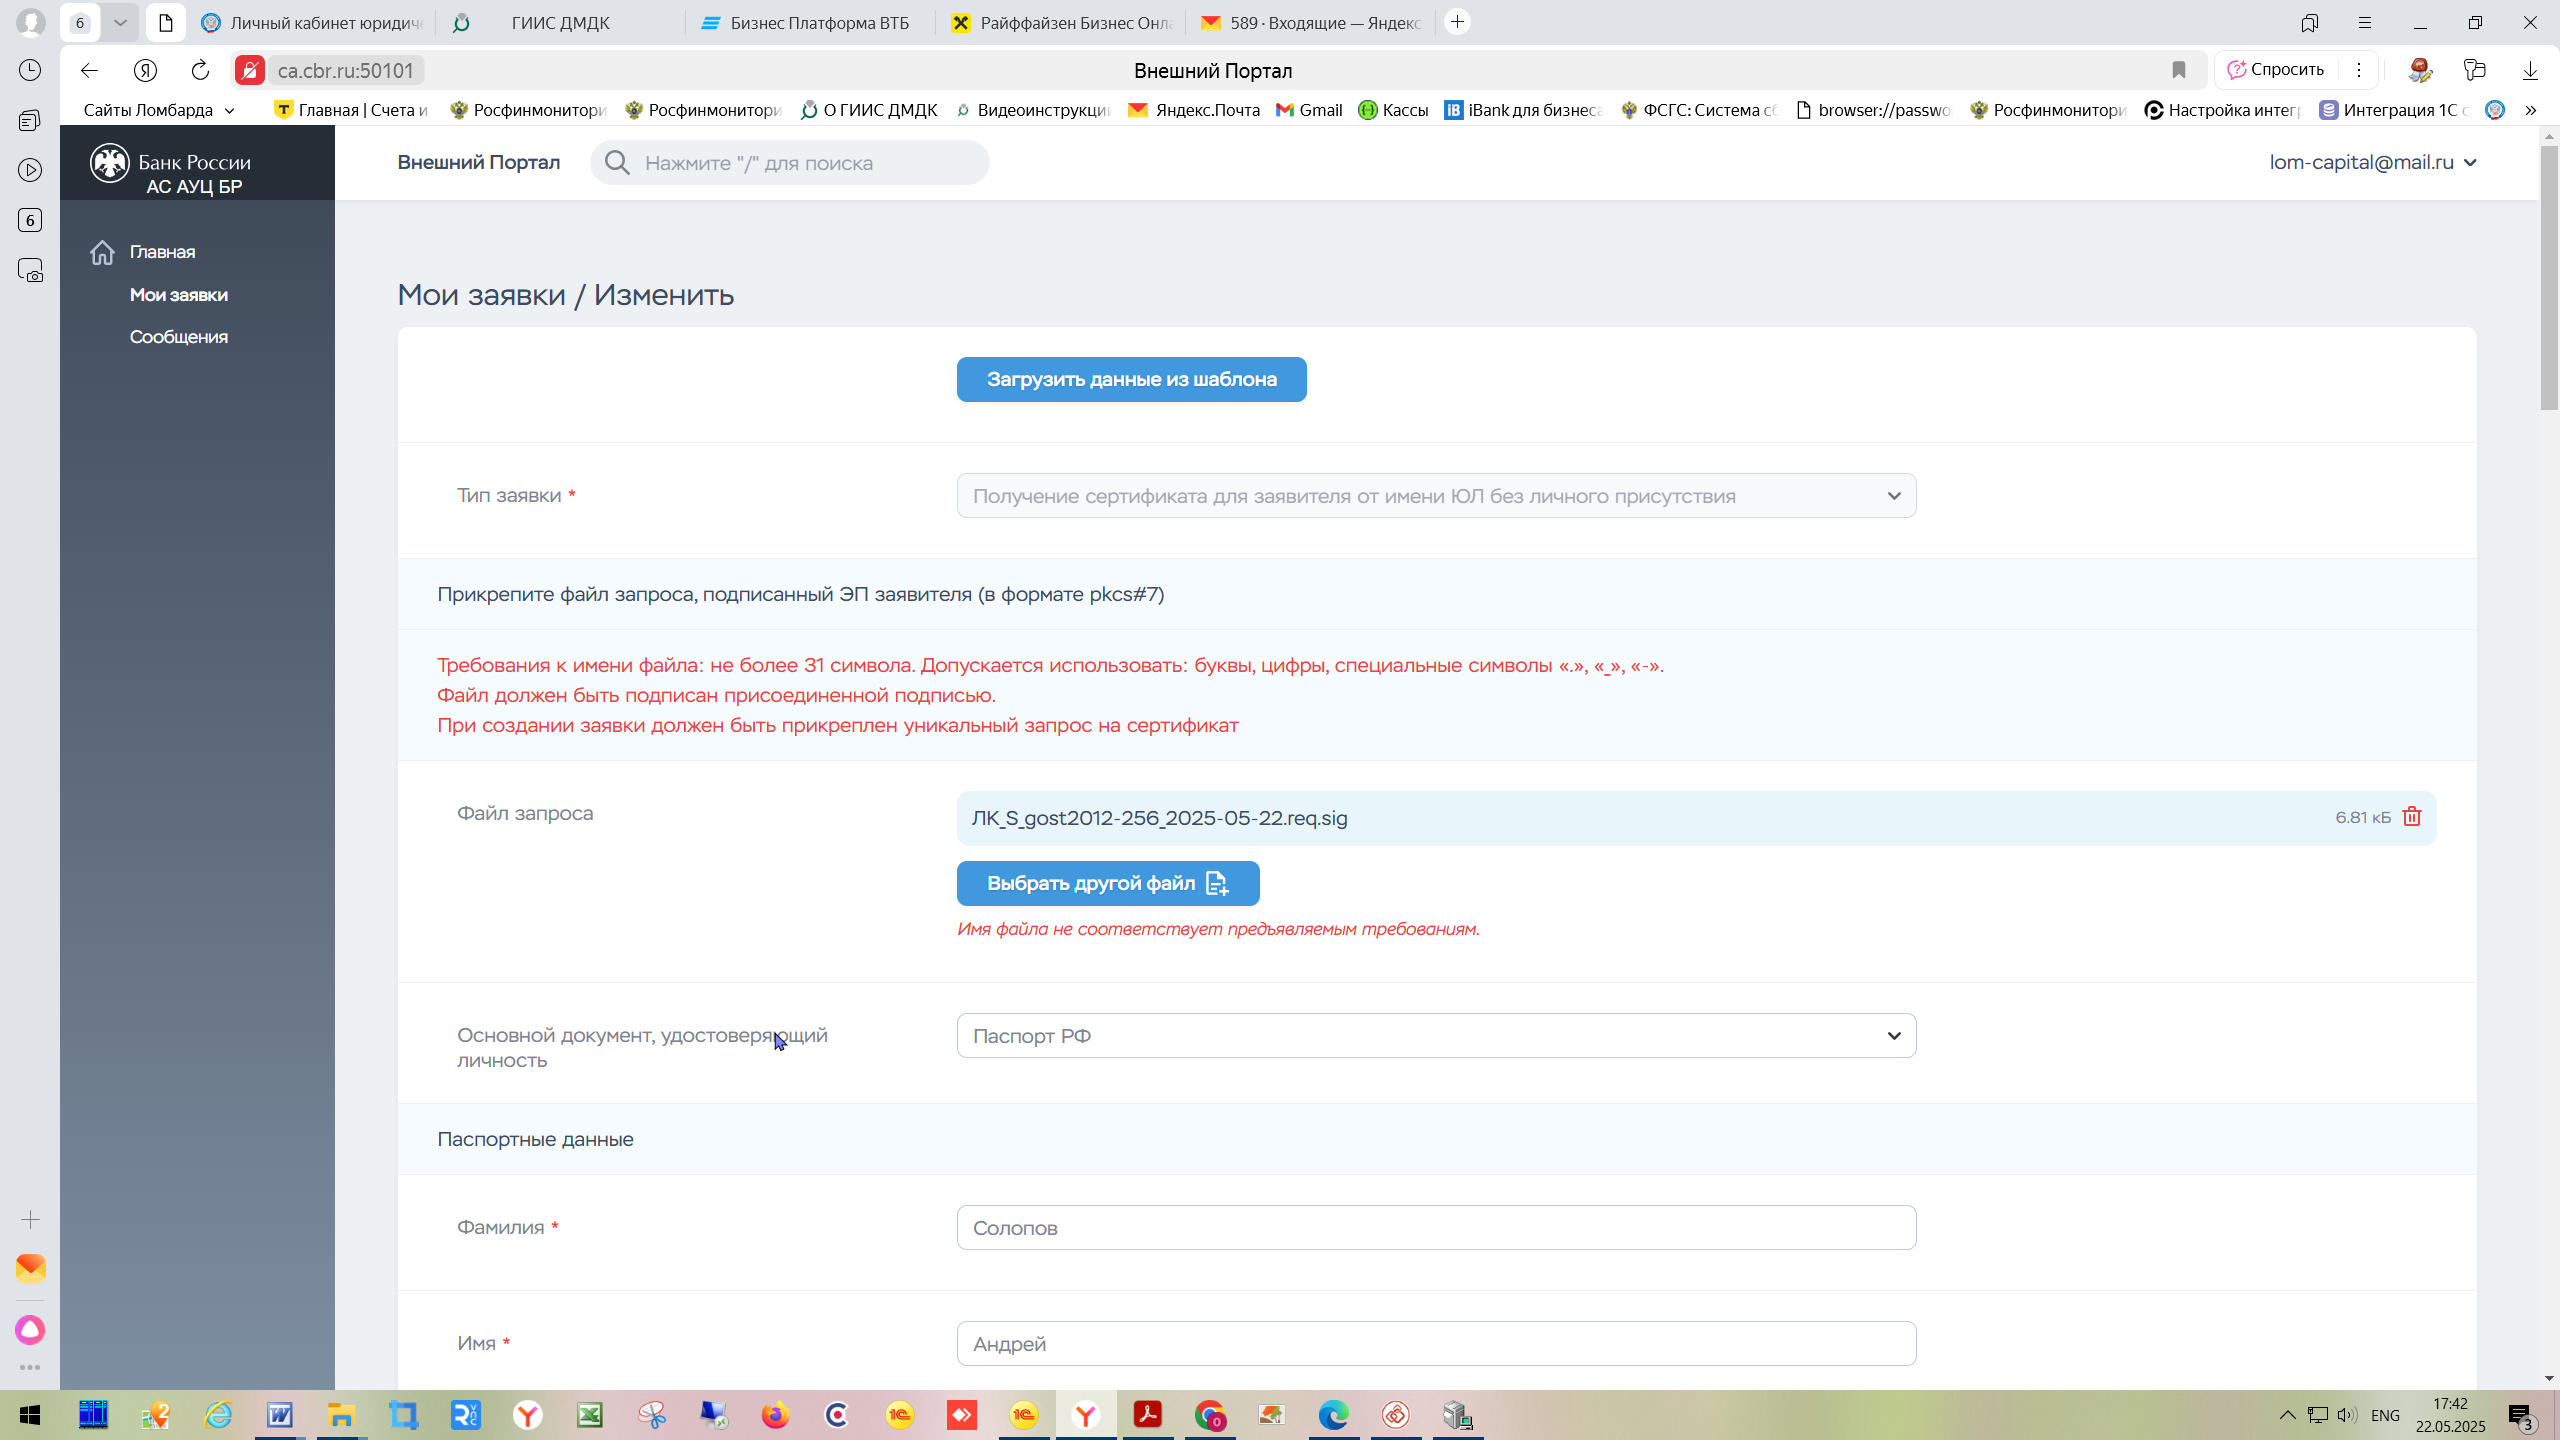Open the Gmail bookmark

1309,110
